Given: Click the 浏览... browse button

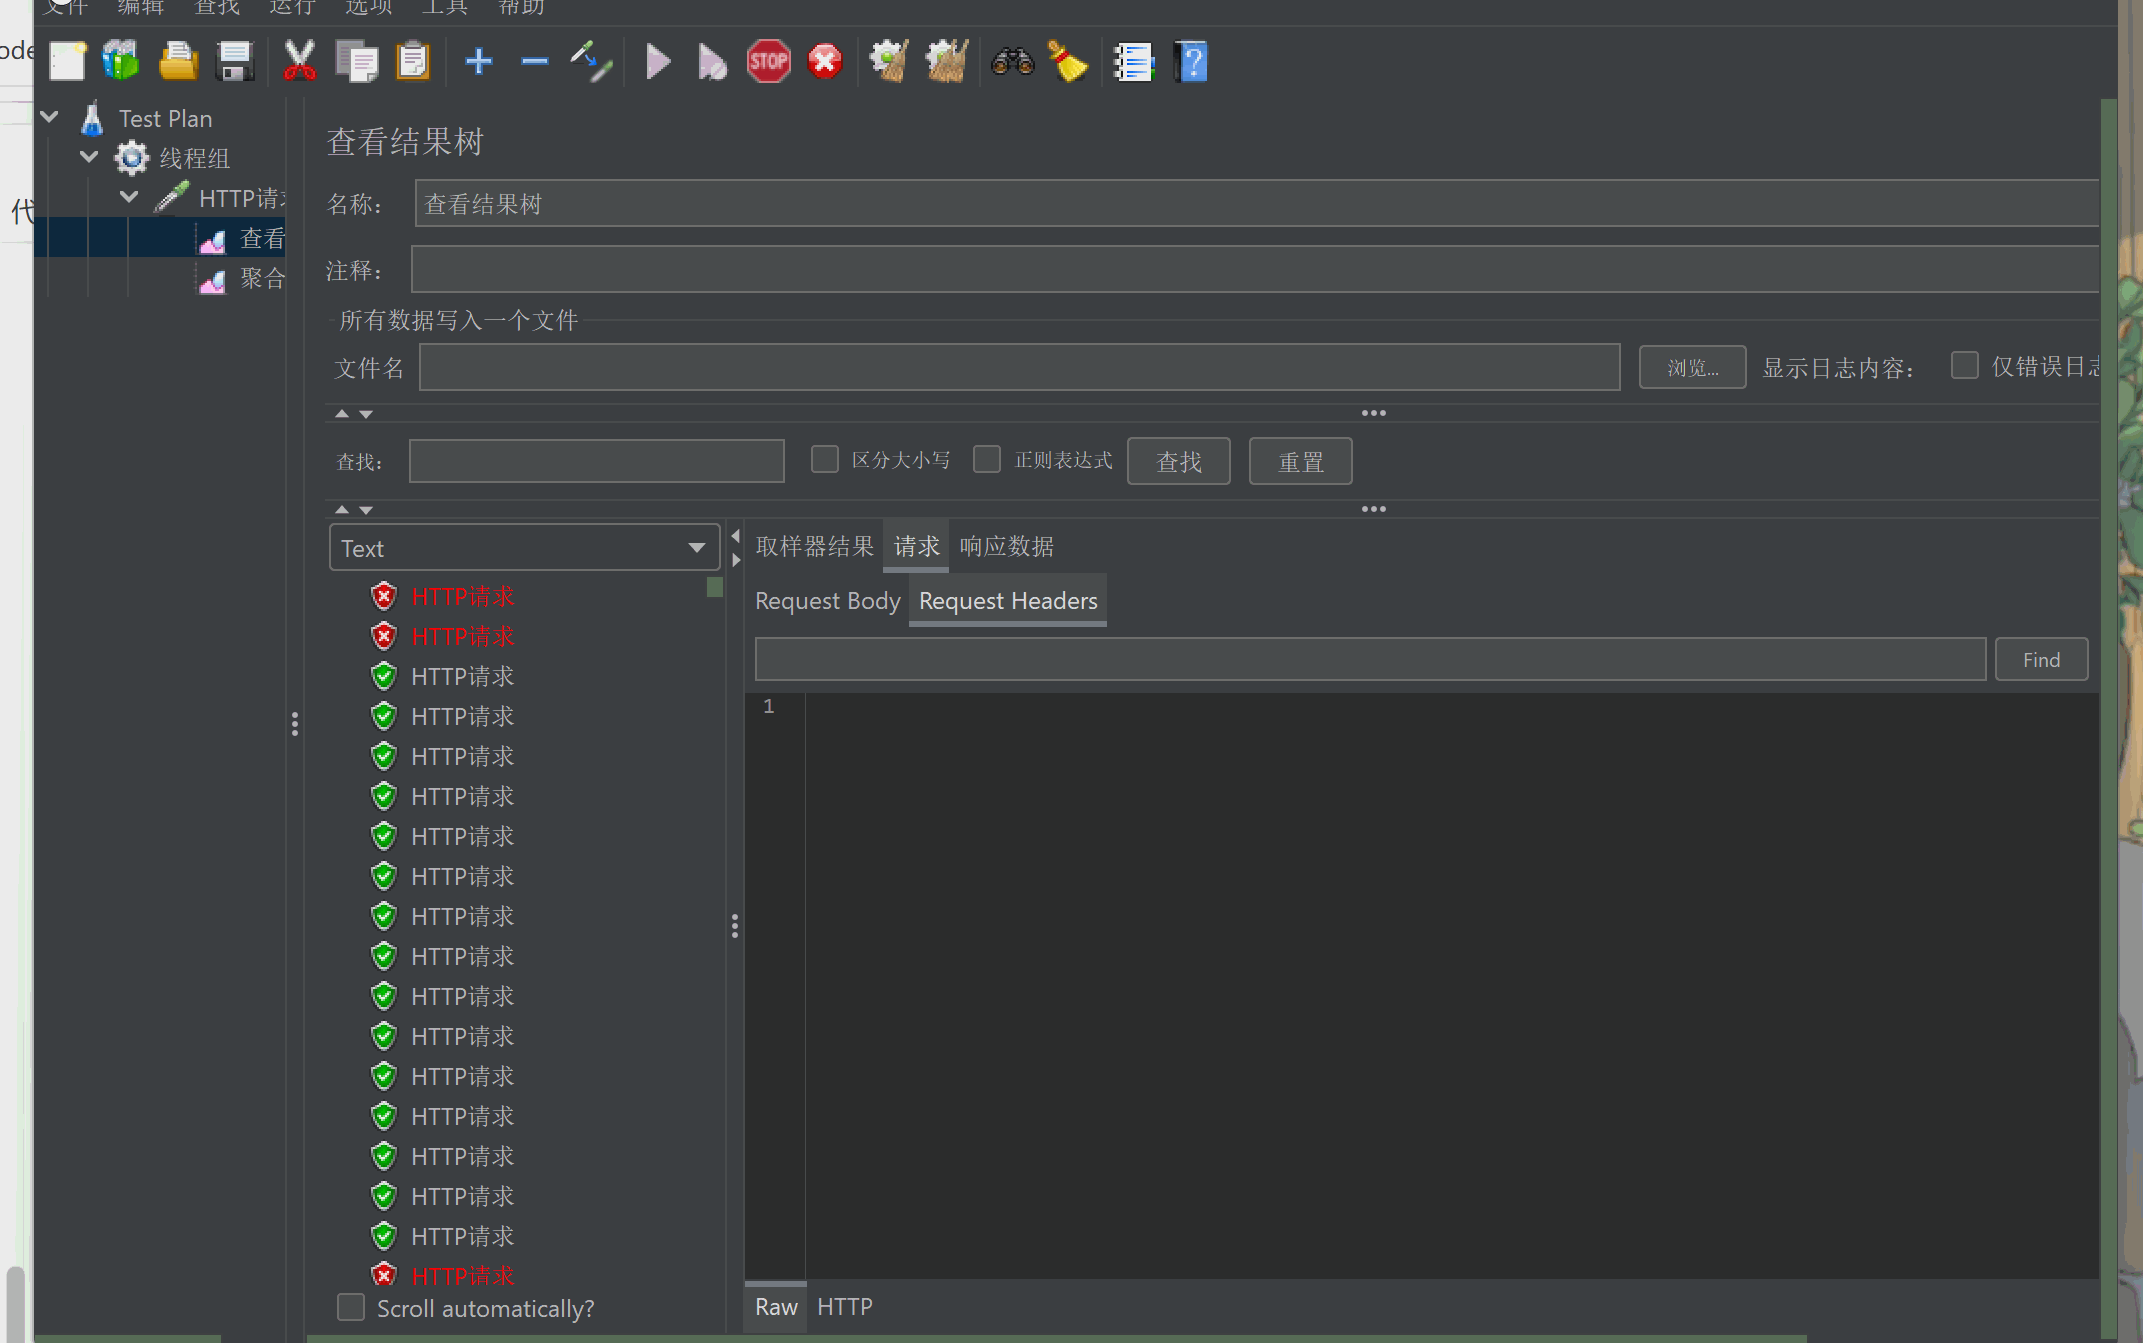Looking at the screenshot, I should coord(1692,368).
